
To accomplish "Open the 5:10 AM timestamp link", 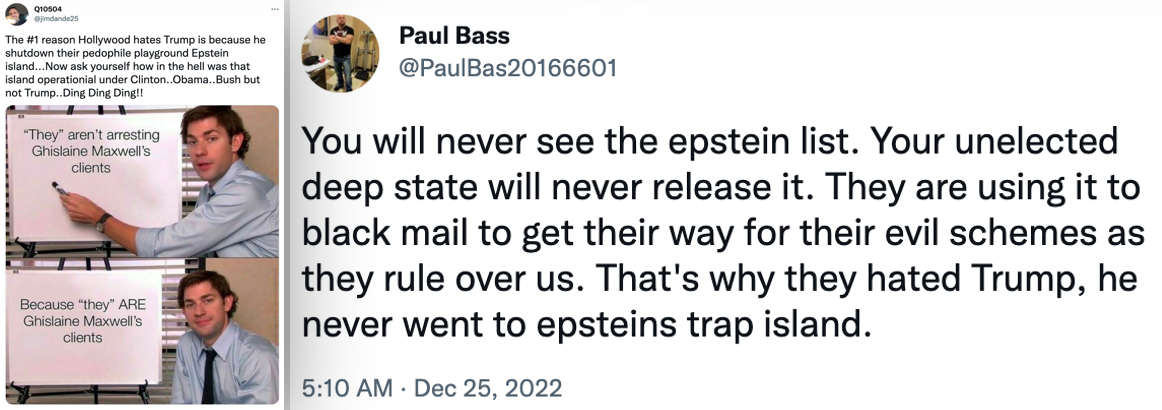I will coord(348,387).
